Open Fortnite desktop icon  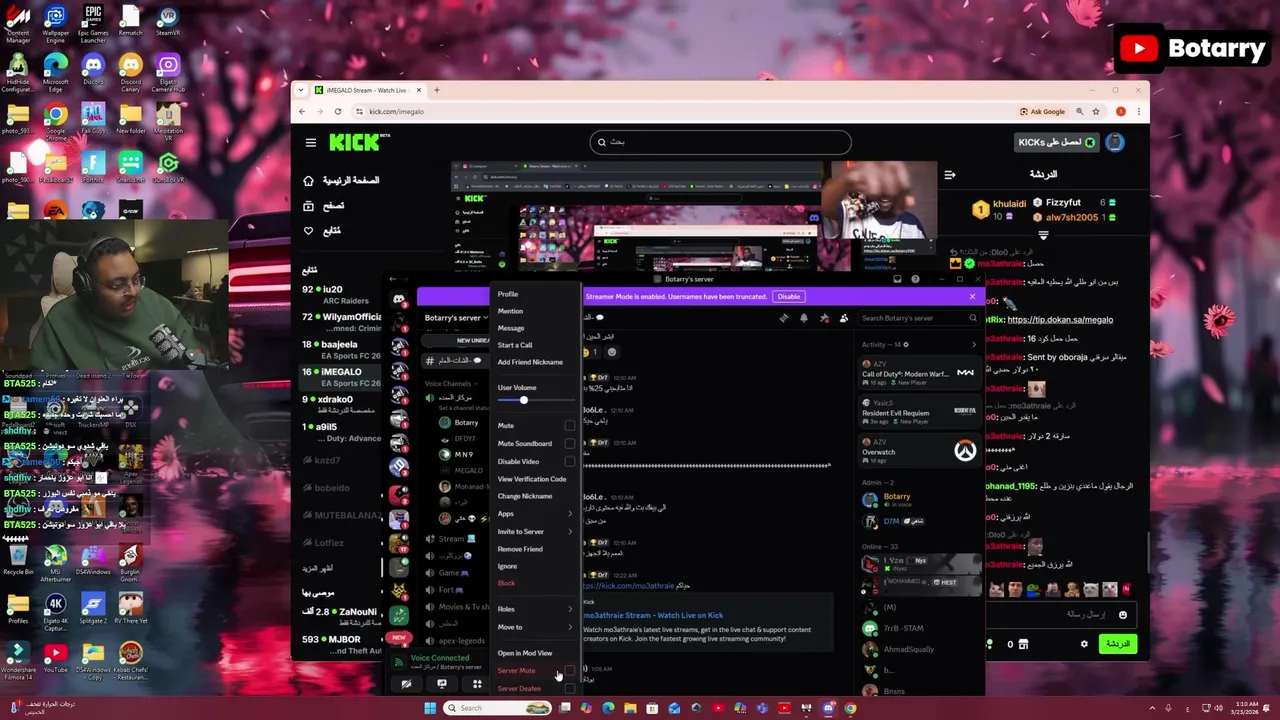[93, 166]
